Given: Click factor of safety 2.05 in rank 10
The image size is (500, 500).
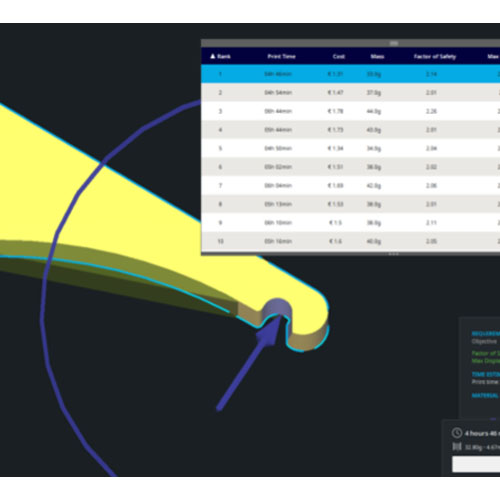Looking at the screenshot, I should 431,241.
